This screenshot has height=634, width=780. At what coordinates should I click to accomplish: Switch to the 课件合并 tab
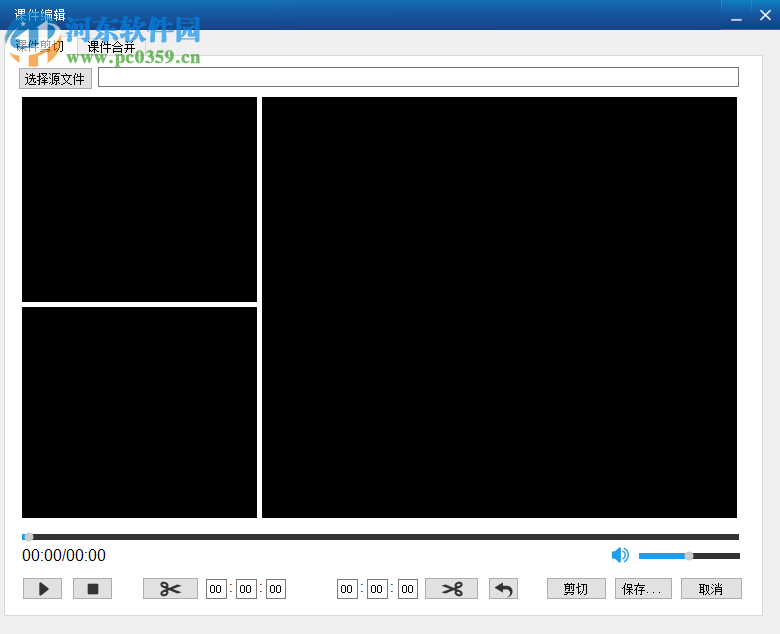click(111, 47)
